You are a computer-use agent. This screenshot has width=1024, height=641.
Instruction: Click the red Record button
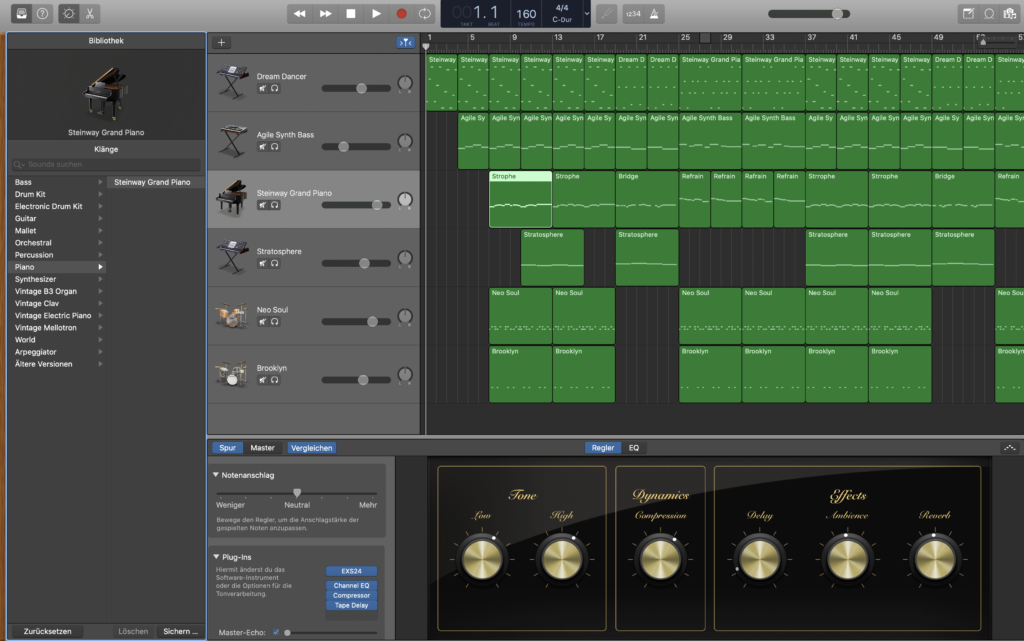[x=401, y=14]
